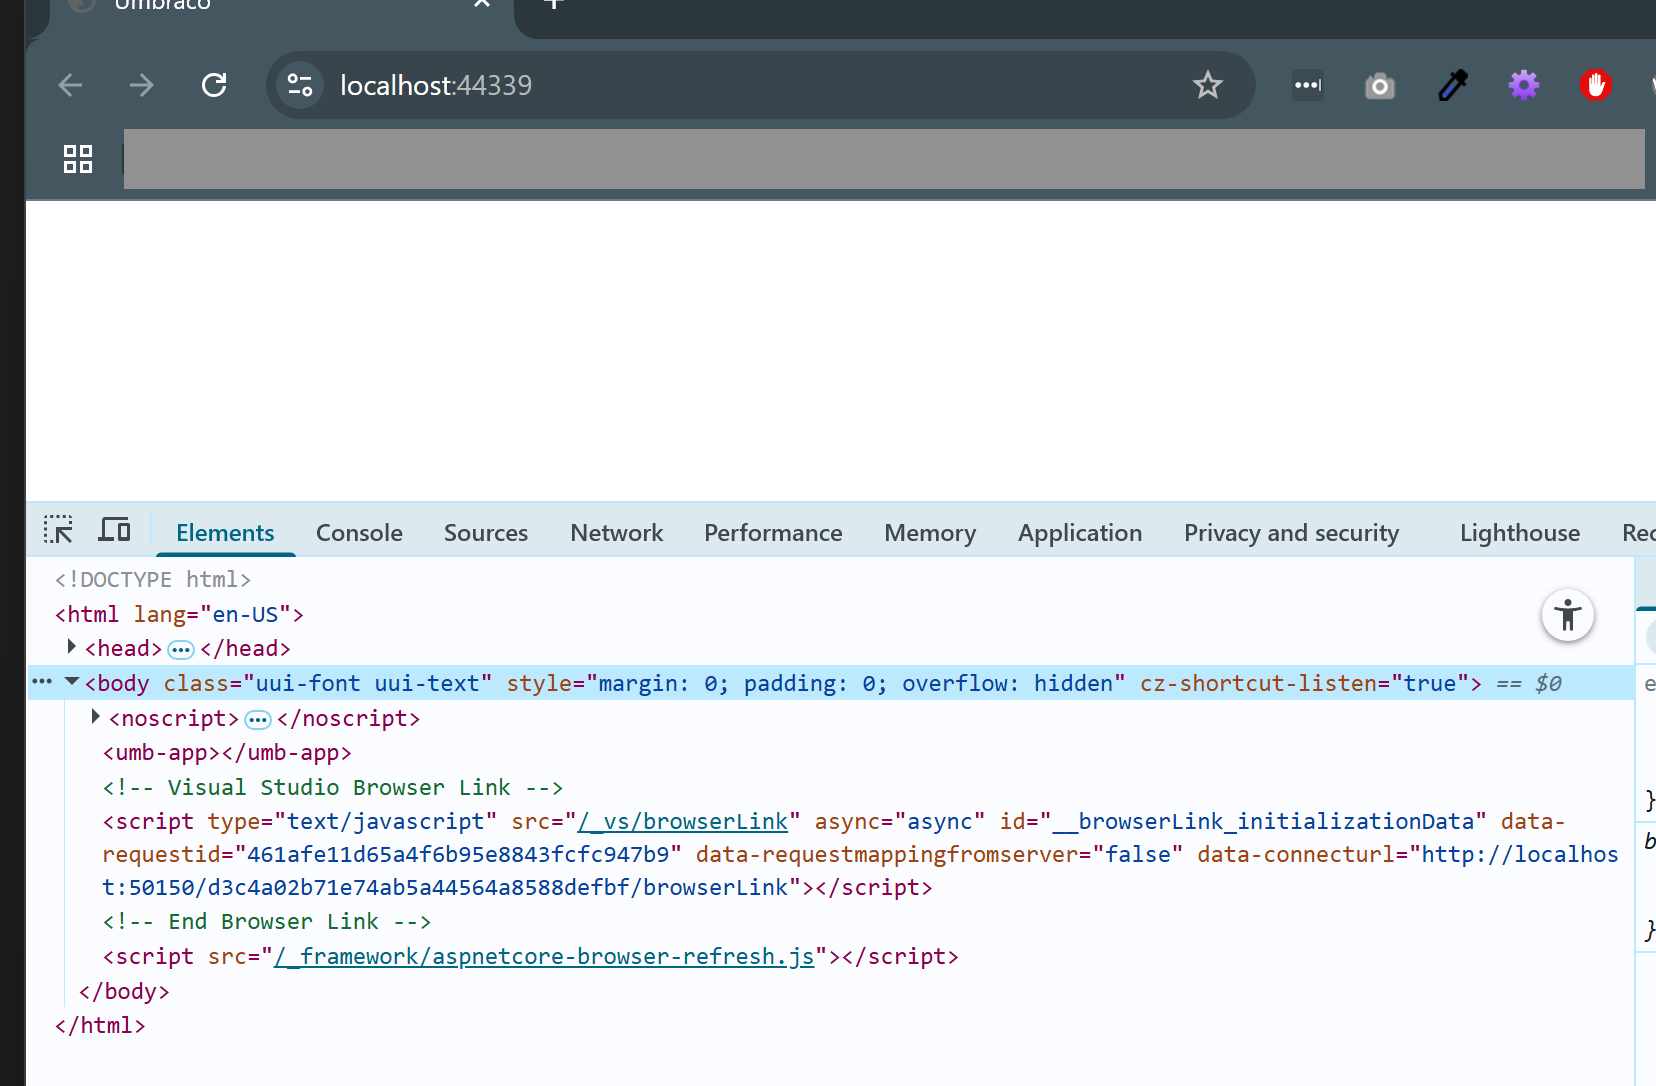Image resolution: width=1656 pixels, height=1086 pixels.
Task: Open a new browser tab
Action: point(554,3)
